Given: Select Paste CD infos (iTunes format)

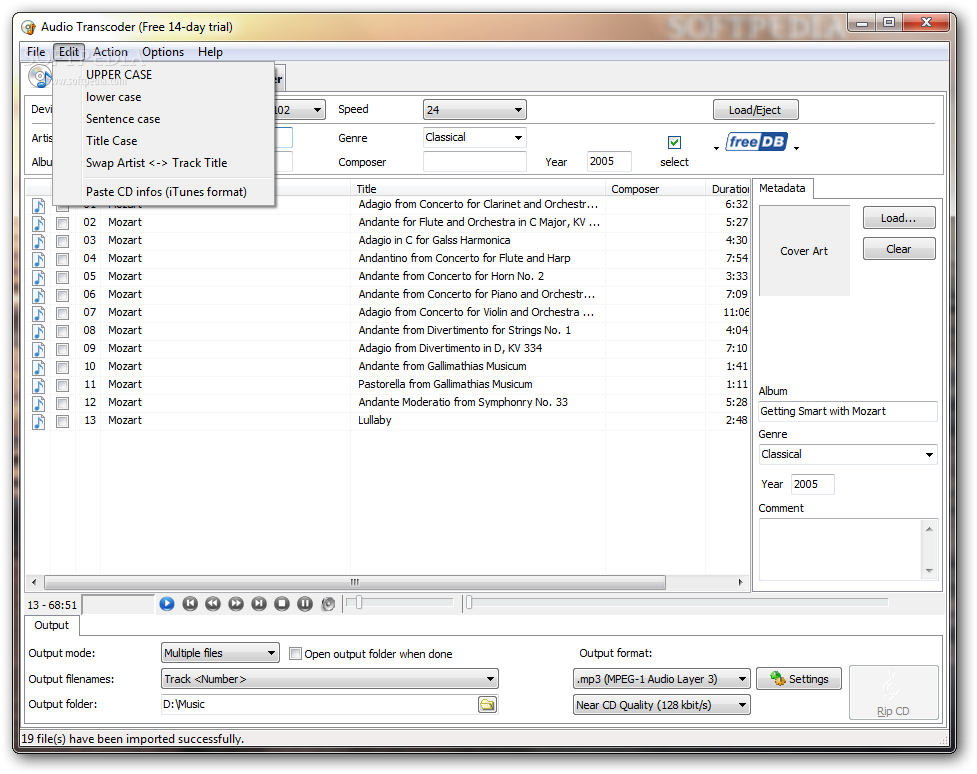Looking at the screenshot, I should (164, 192).
